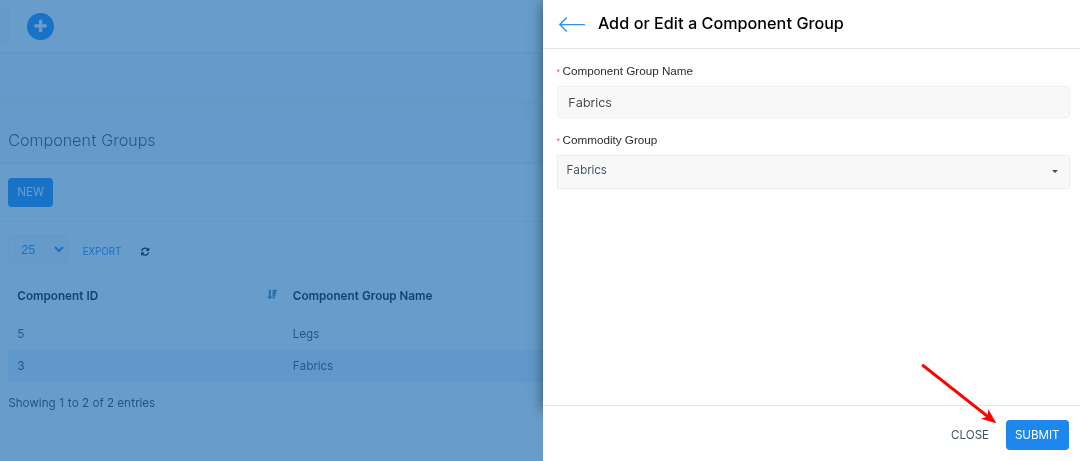Click the Component ID 3 cell

coord(21,366)
